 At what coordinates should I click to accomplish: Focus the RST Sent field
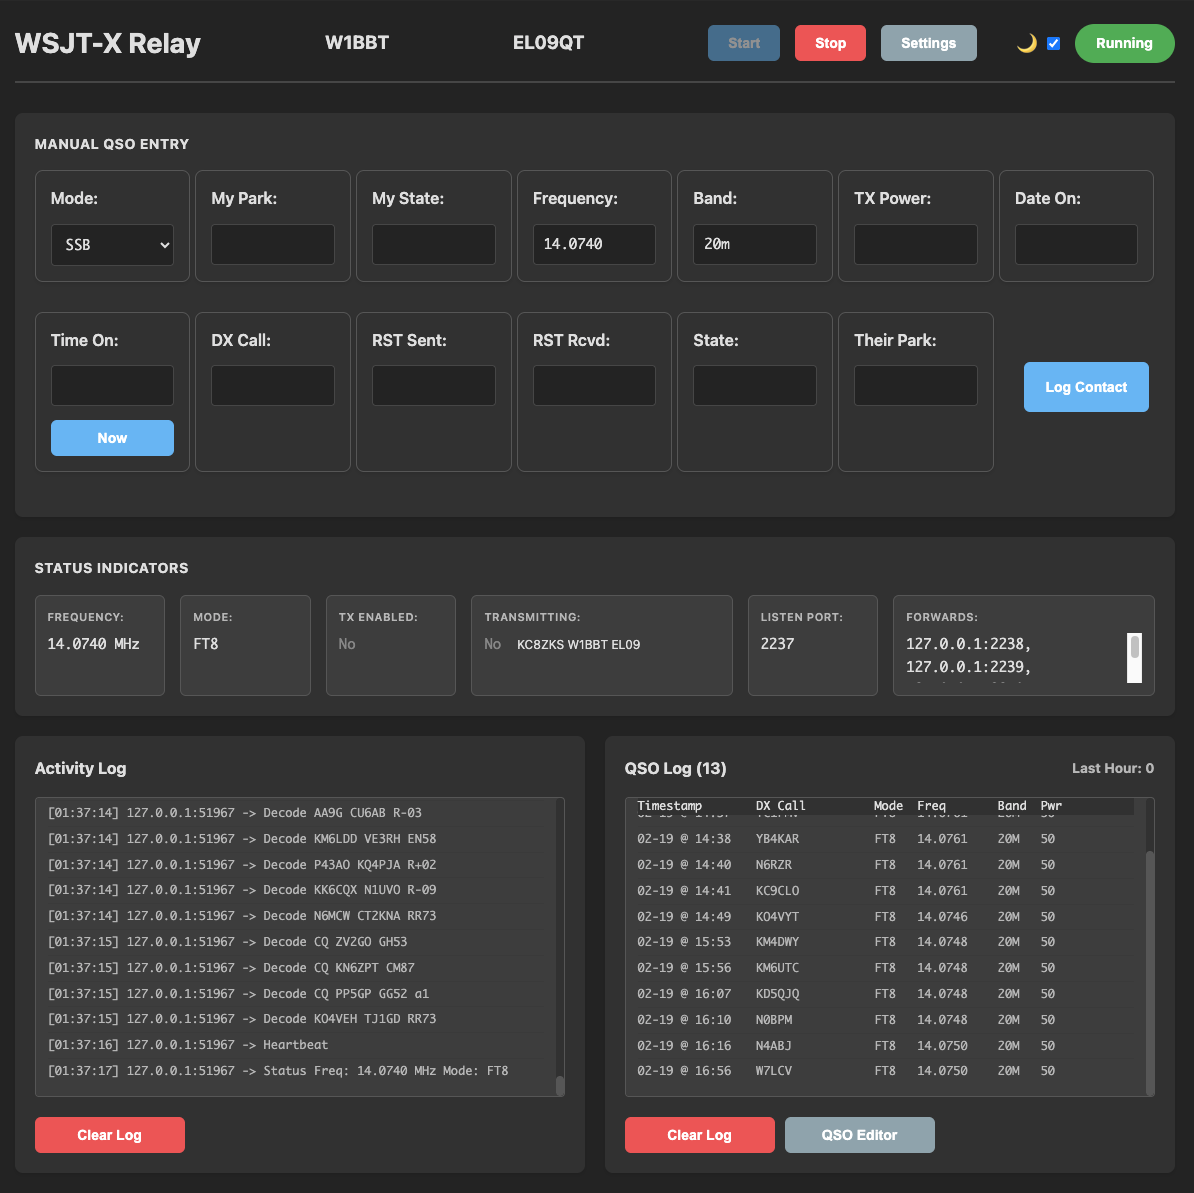pyautogui.click(x=433, y=385)
